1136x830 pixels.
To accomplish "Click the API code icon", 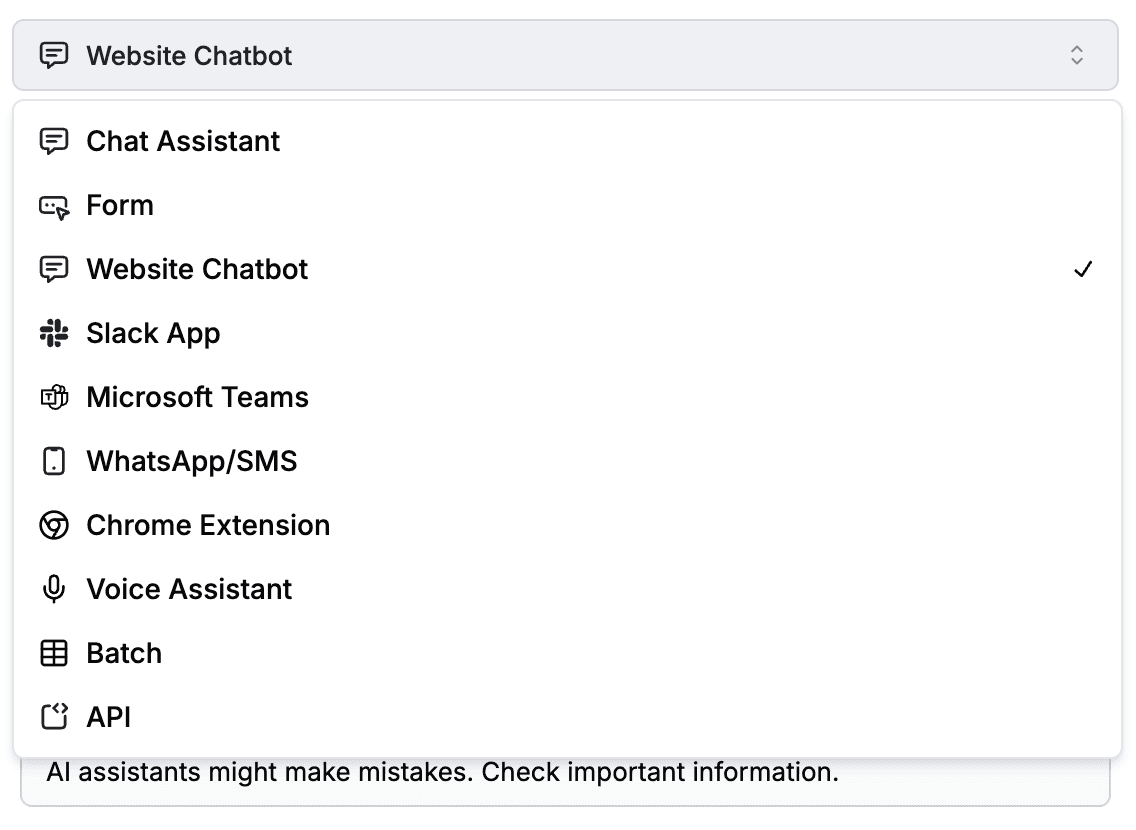I will 54,718.
